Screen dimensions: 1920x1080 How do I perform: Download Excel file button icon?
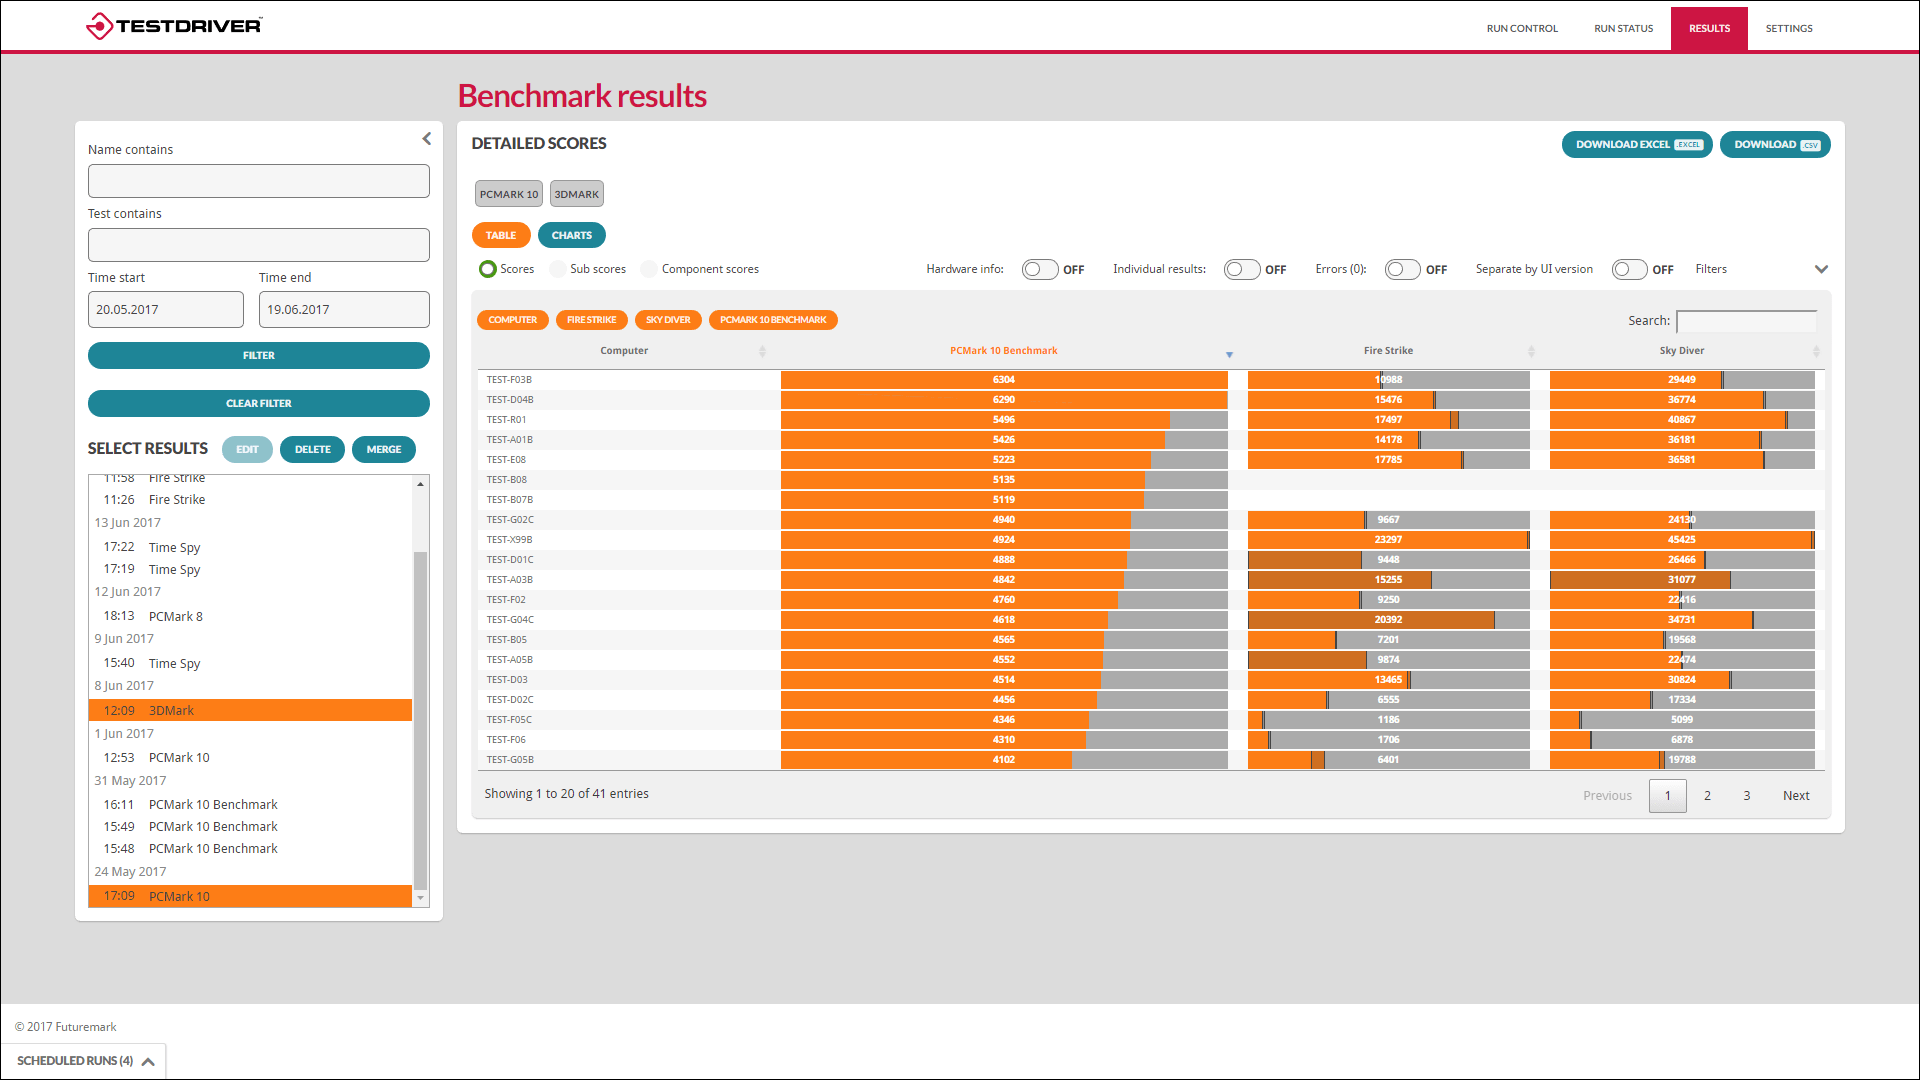pos(1689,145)
